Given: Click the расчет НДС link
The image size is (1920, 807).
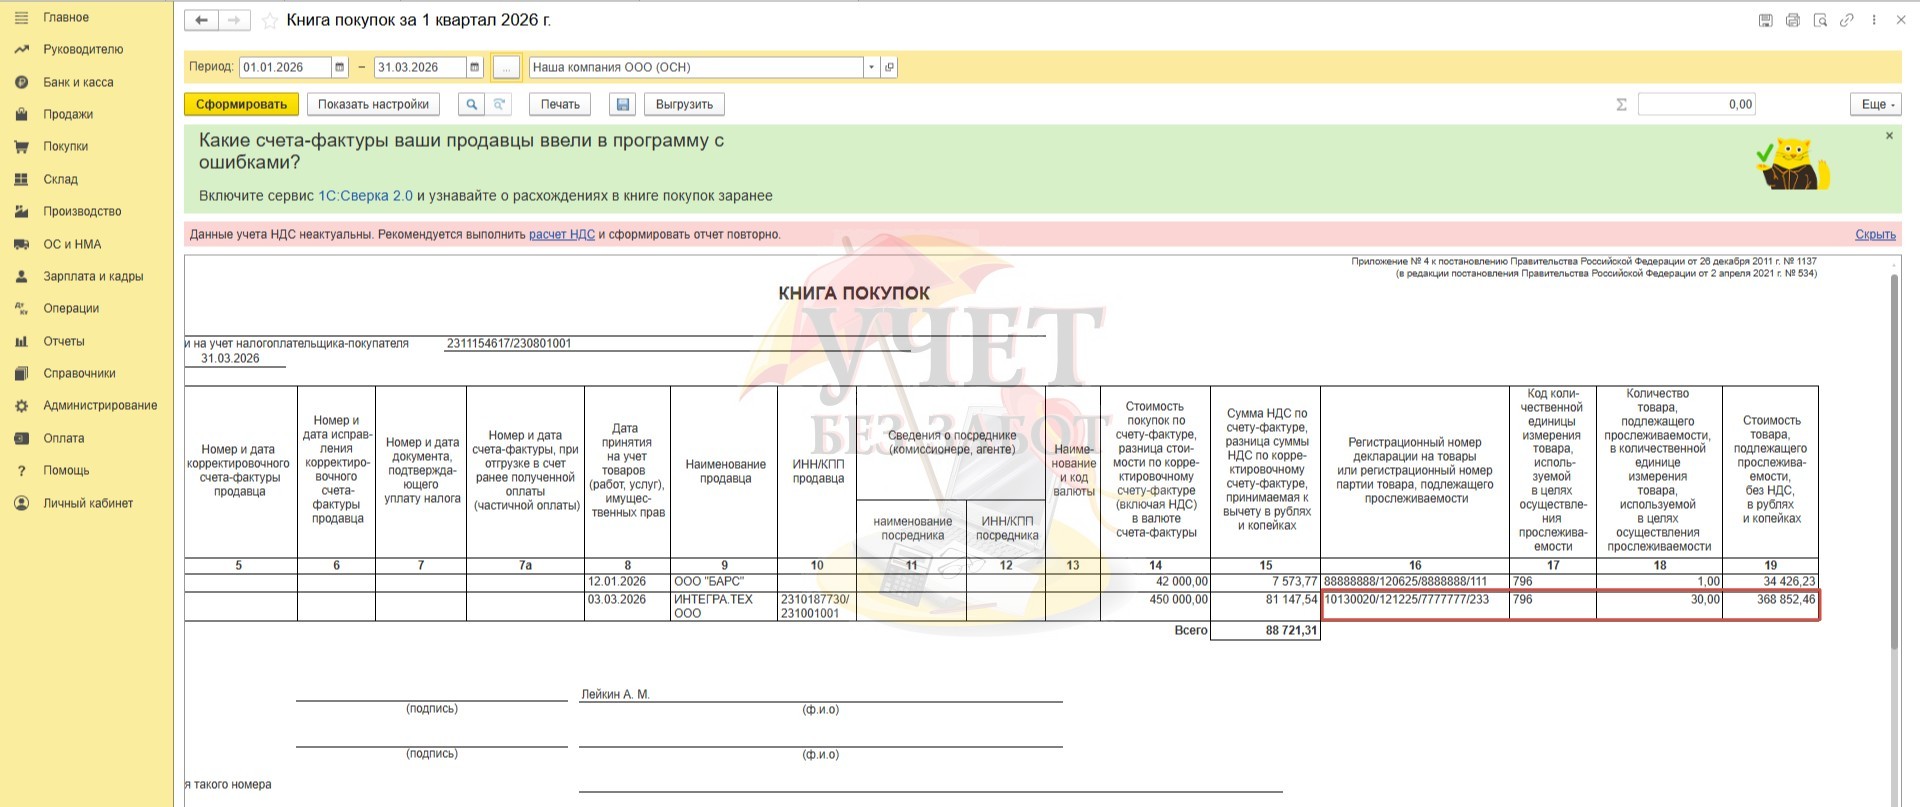Looking at the screenshot, I should pos(561,234).
